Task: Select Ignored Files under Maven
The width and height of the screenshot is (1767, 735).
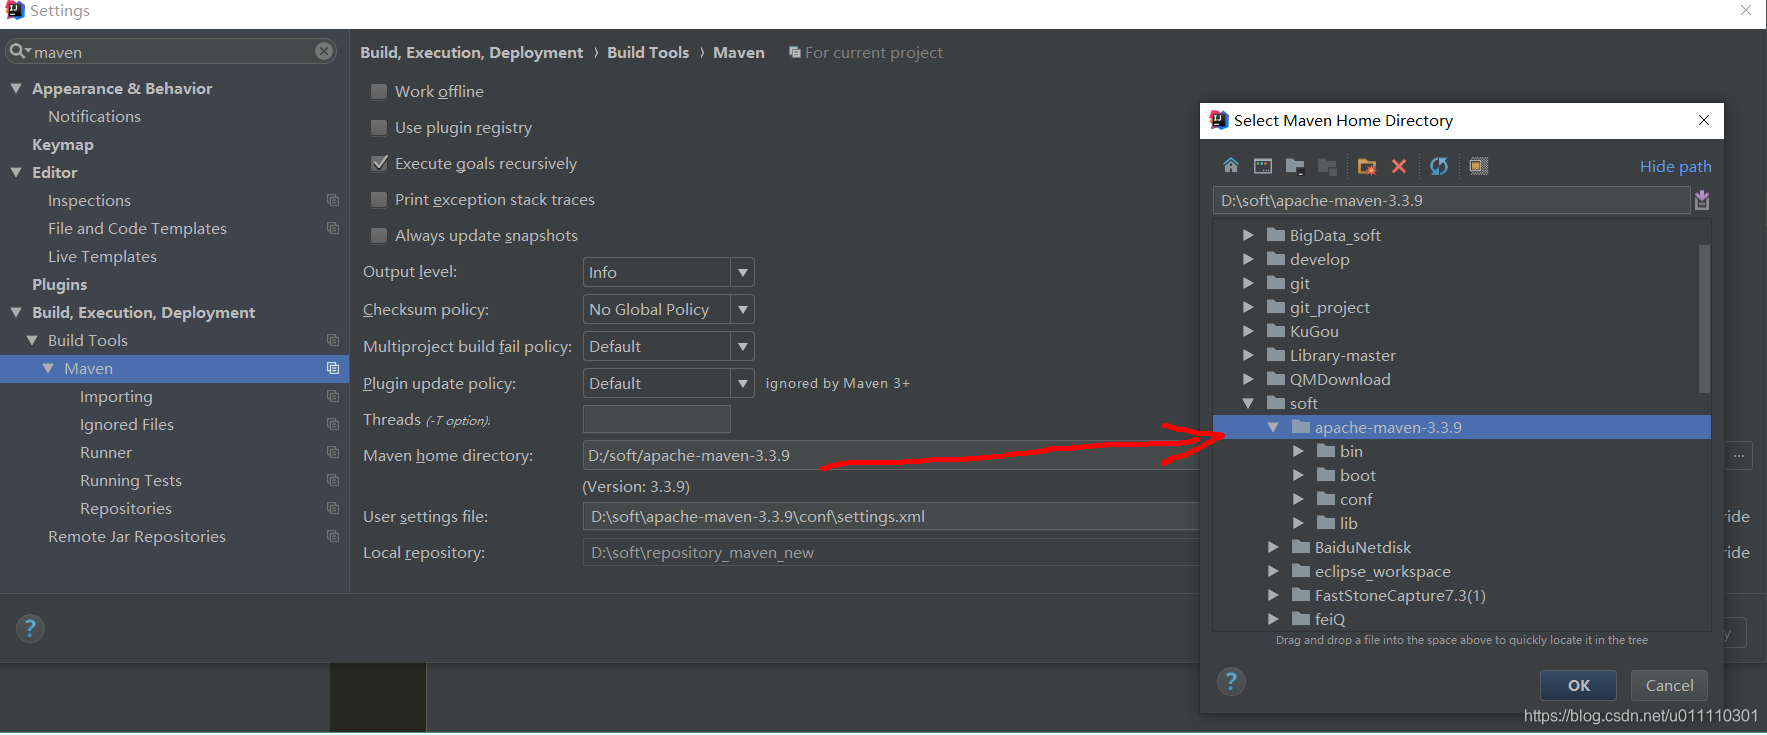Action: (x=127, y=424)
